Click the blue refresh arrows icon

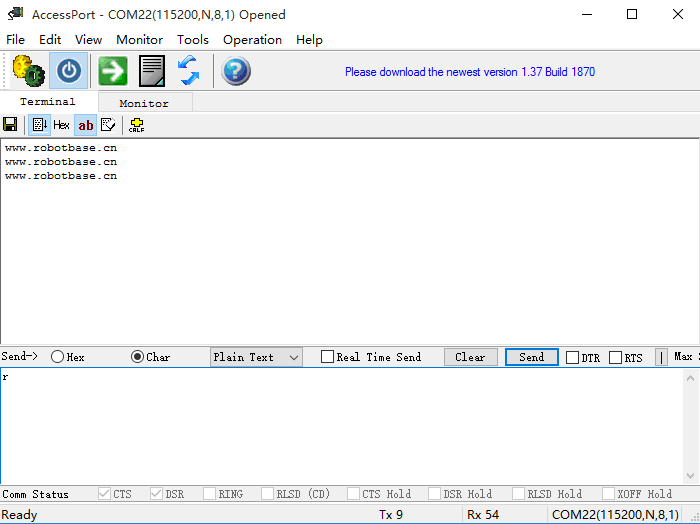click(x=188, y=71)
